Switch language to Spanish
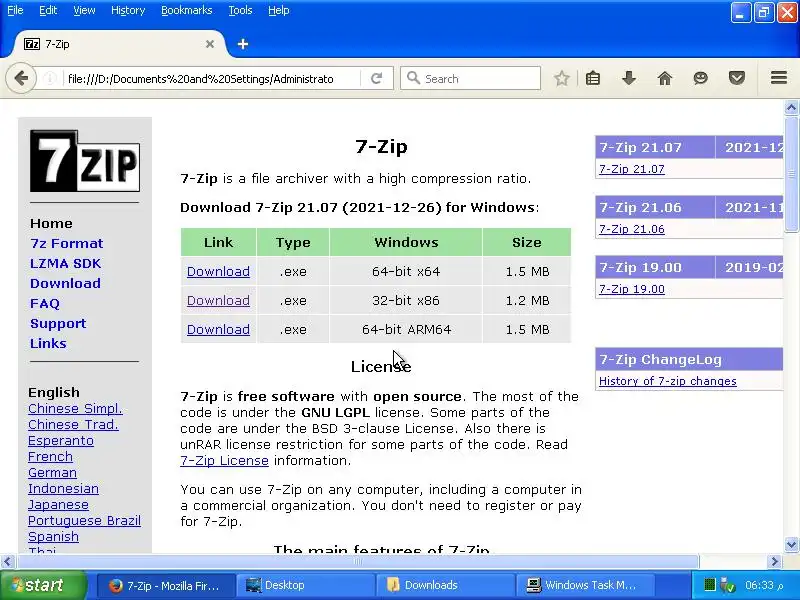 click(53, 537)
